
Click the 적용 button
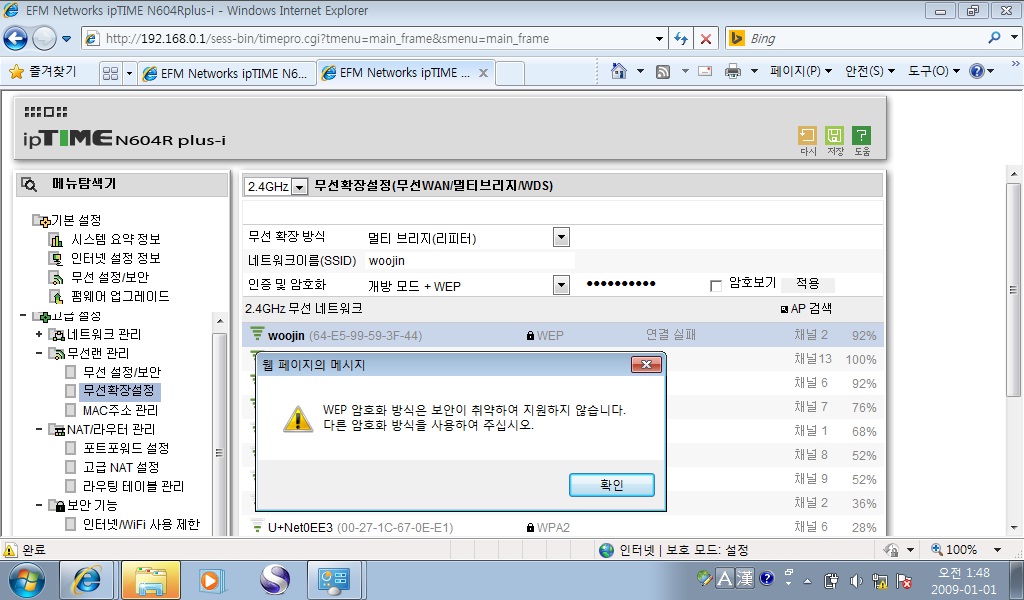point(808,283)
